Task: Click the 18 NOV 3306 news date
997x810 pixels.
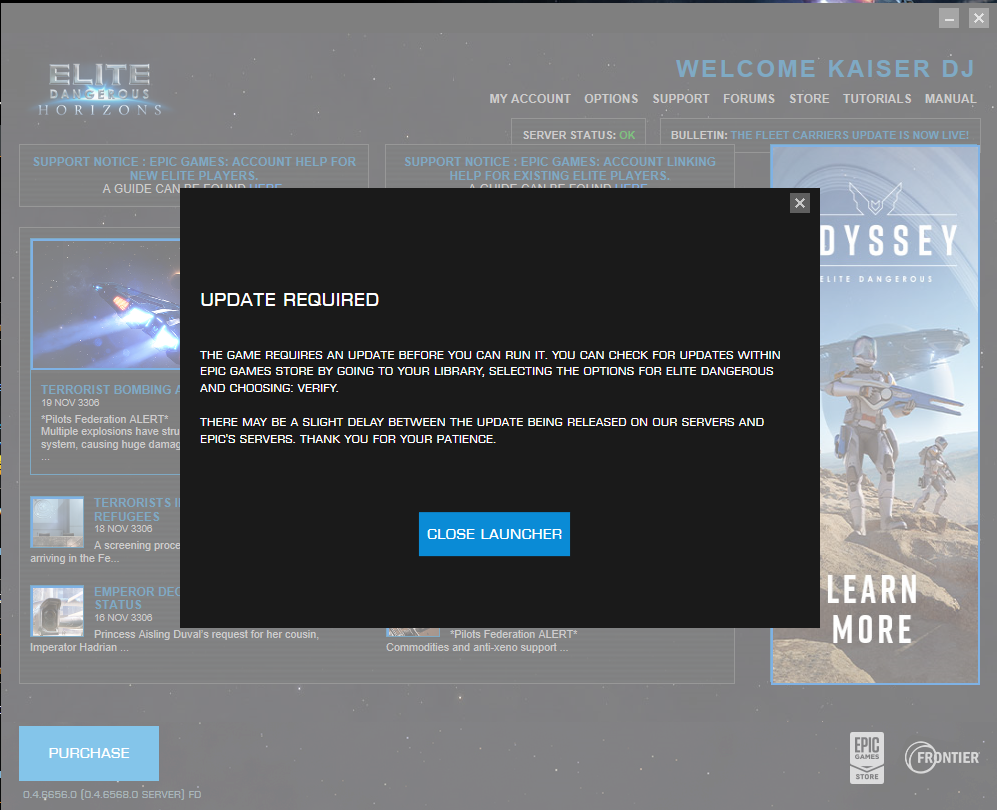Action: click(123, 528)
